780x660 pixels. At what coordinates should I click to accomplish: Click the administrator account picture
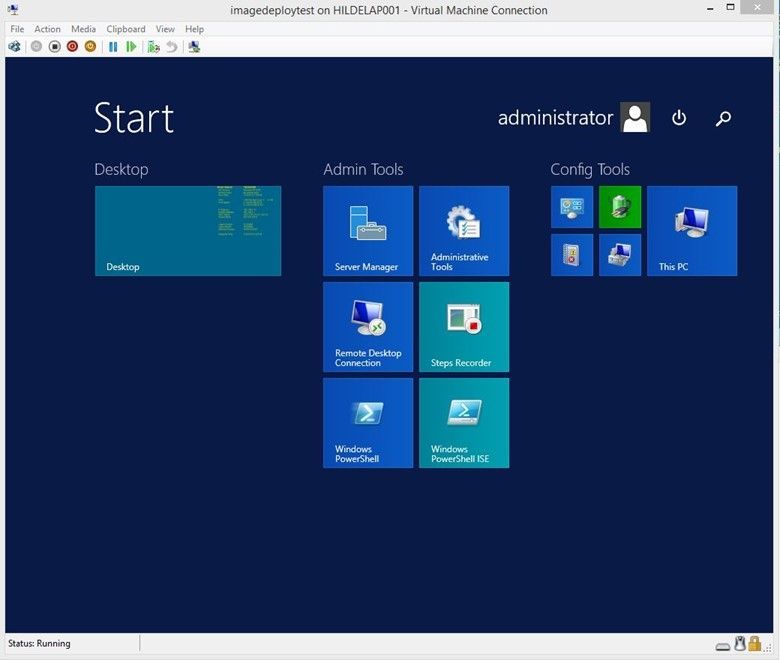(x=635, y=117)
